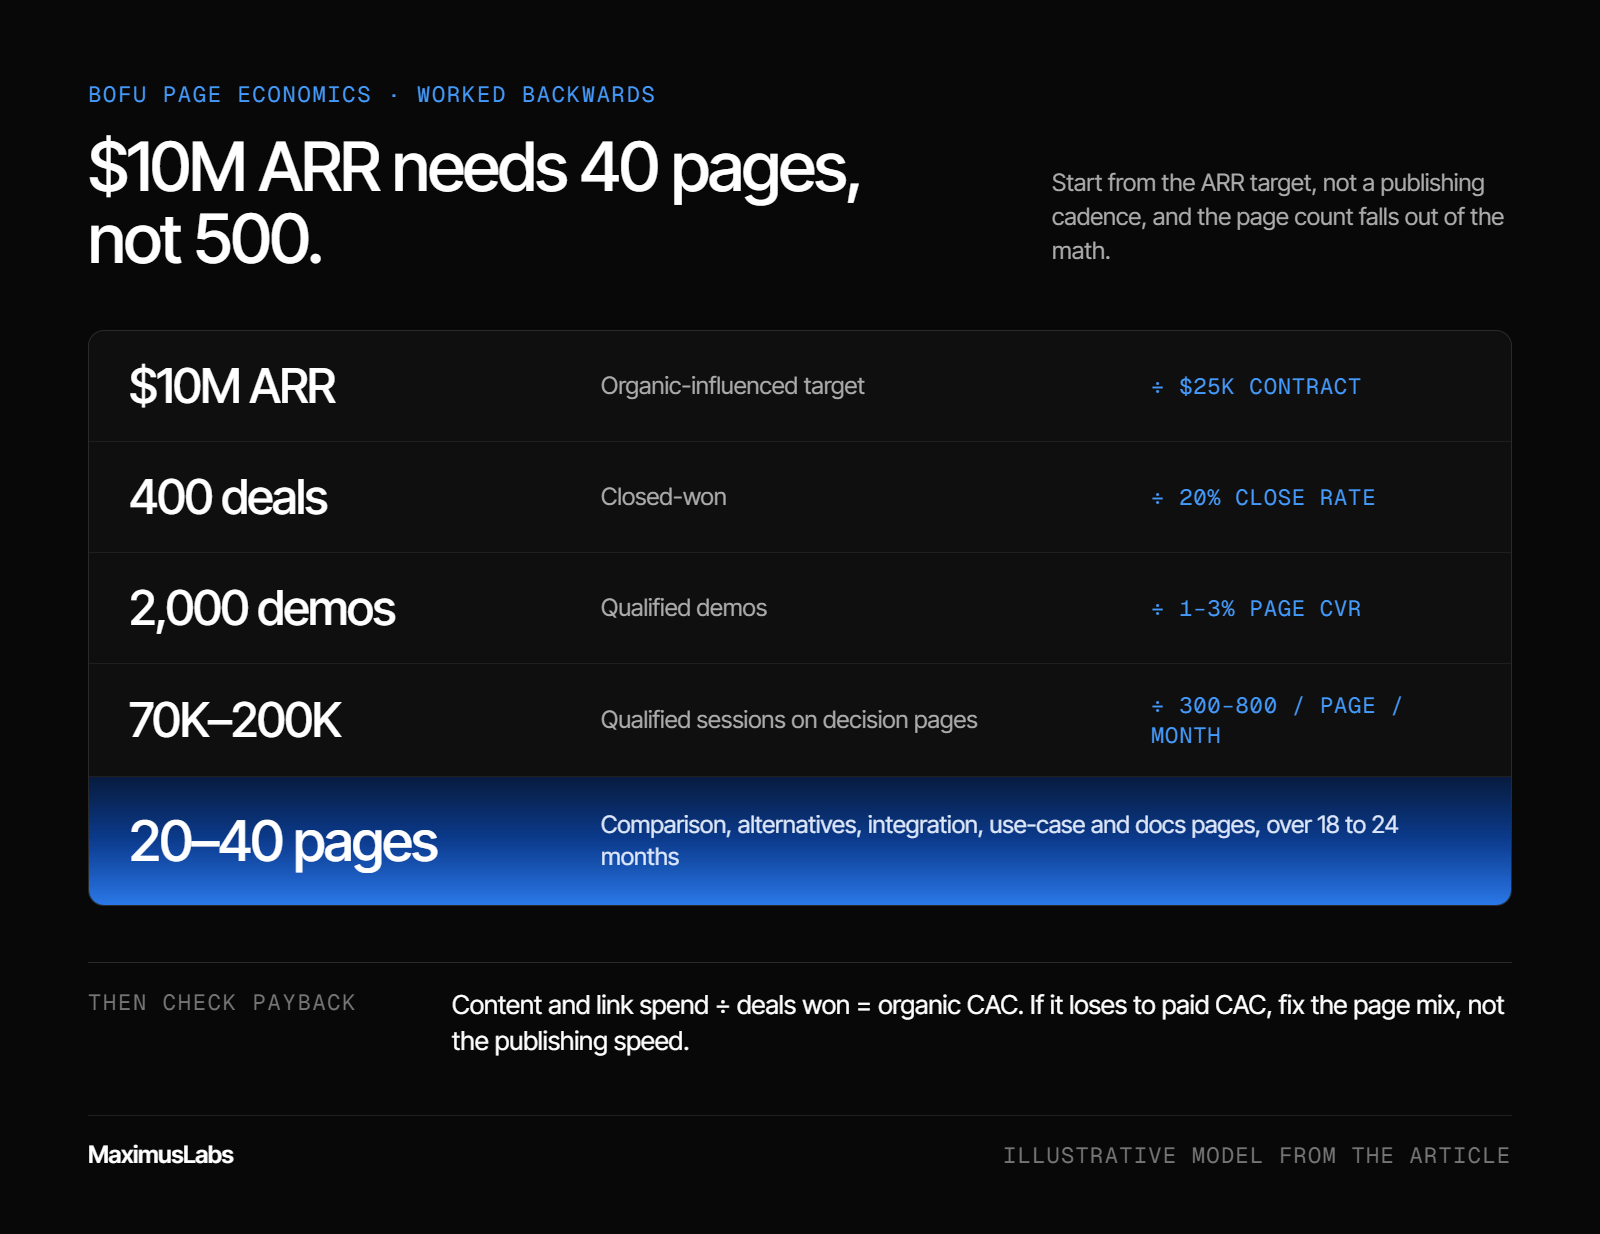1600x1234 pixels.
Task: Click the '2,000 demos' value
Action: 262,608
